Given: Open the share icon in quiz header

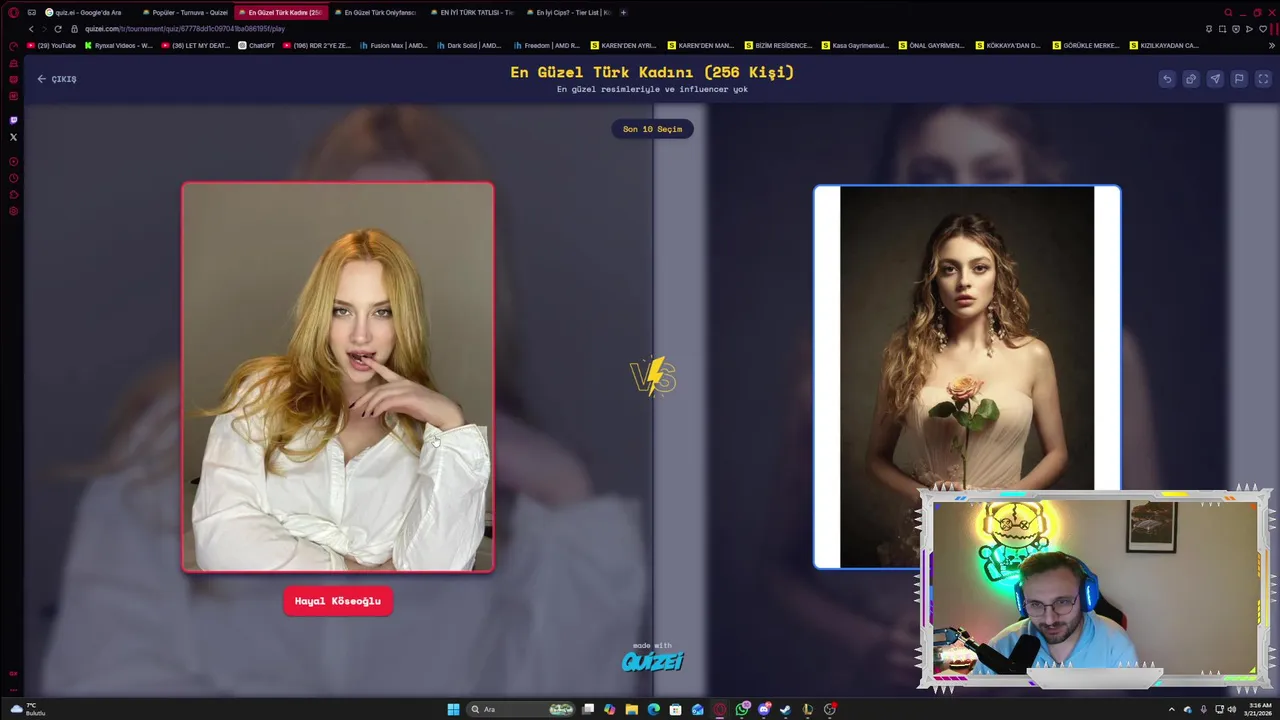Looking at the screenshot, I should point(1191,79).
